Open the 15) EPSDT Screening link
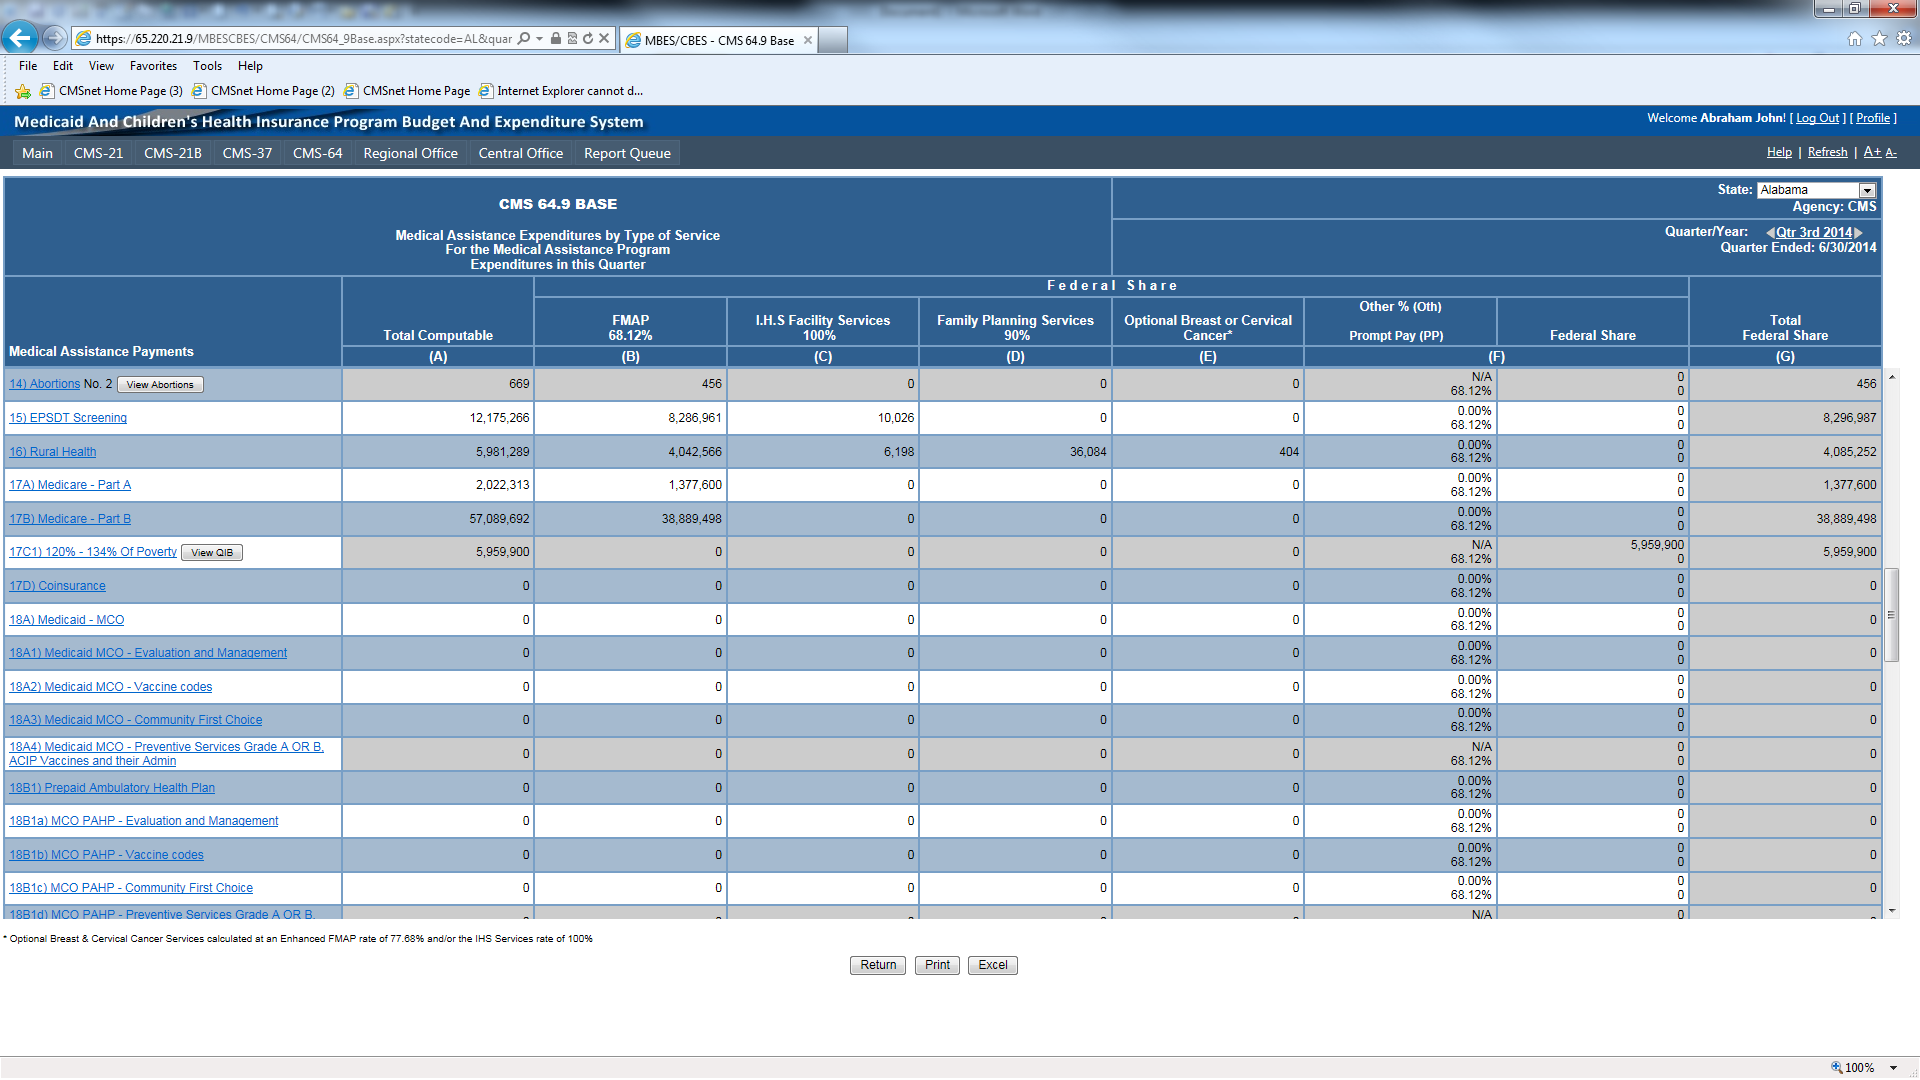 [x=68, y=418]
